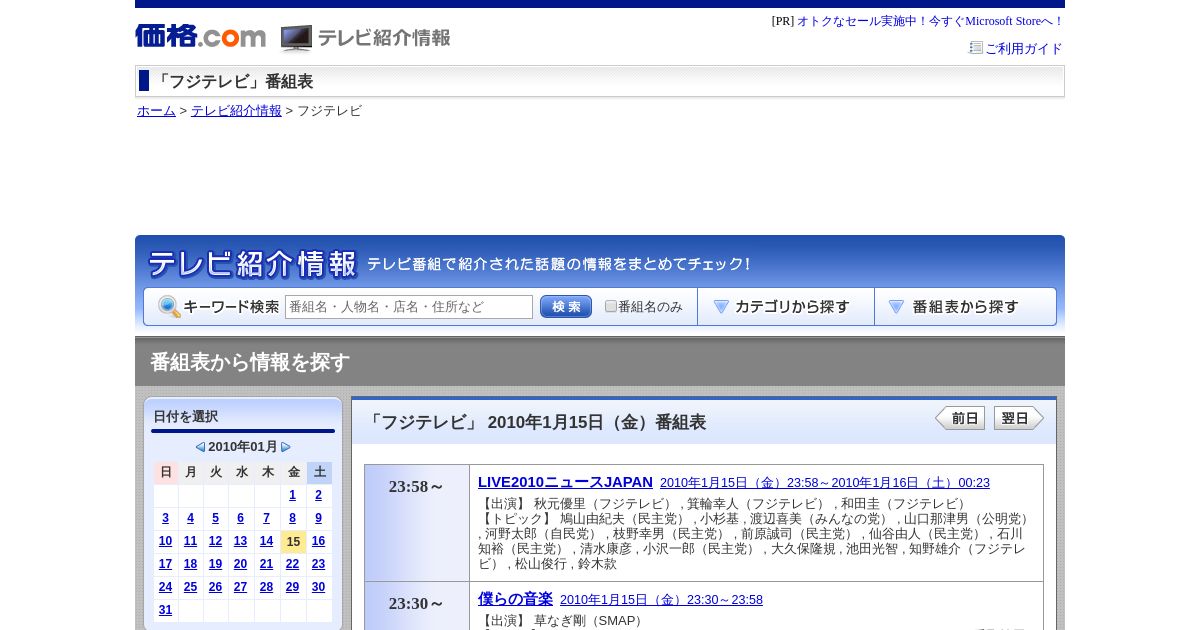
Task: Select January 2 in calendar
Action: click(318, 495)
